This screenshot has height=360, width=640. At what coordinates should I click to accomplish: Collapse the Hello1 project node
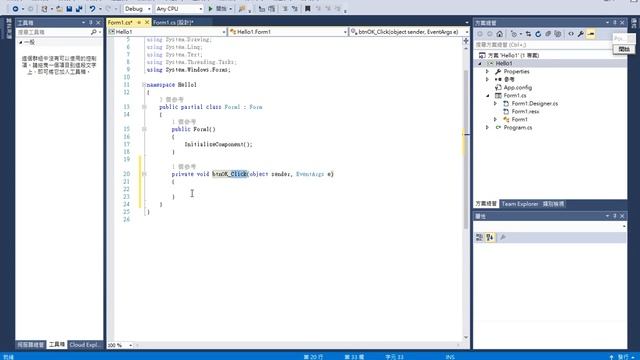[x=480, y=63]
